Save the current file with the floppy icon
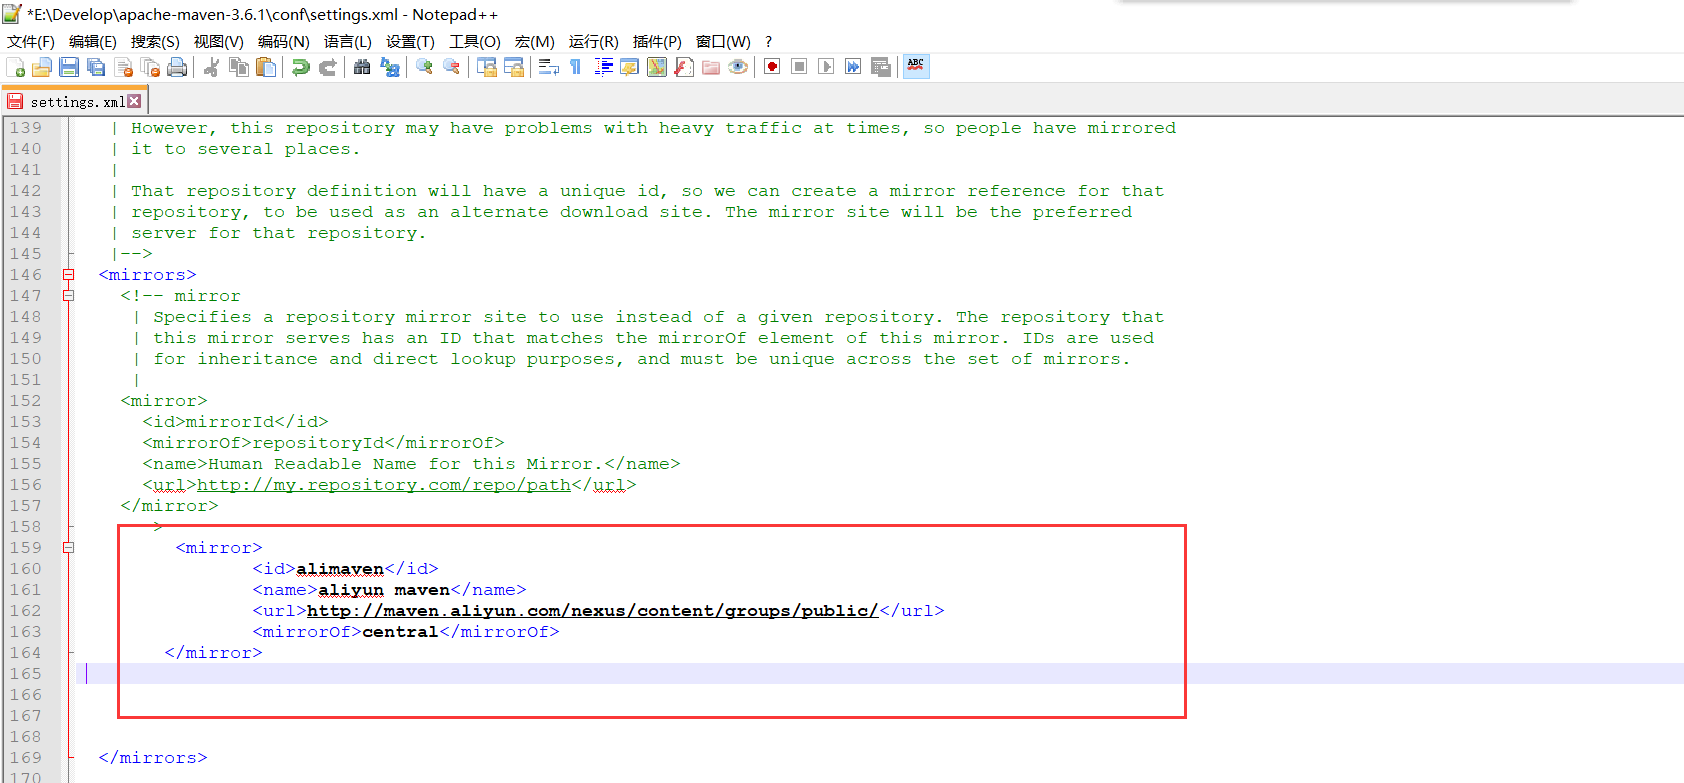1684x783 pixels. tap(69, 67)
